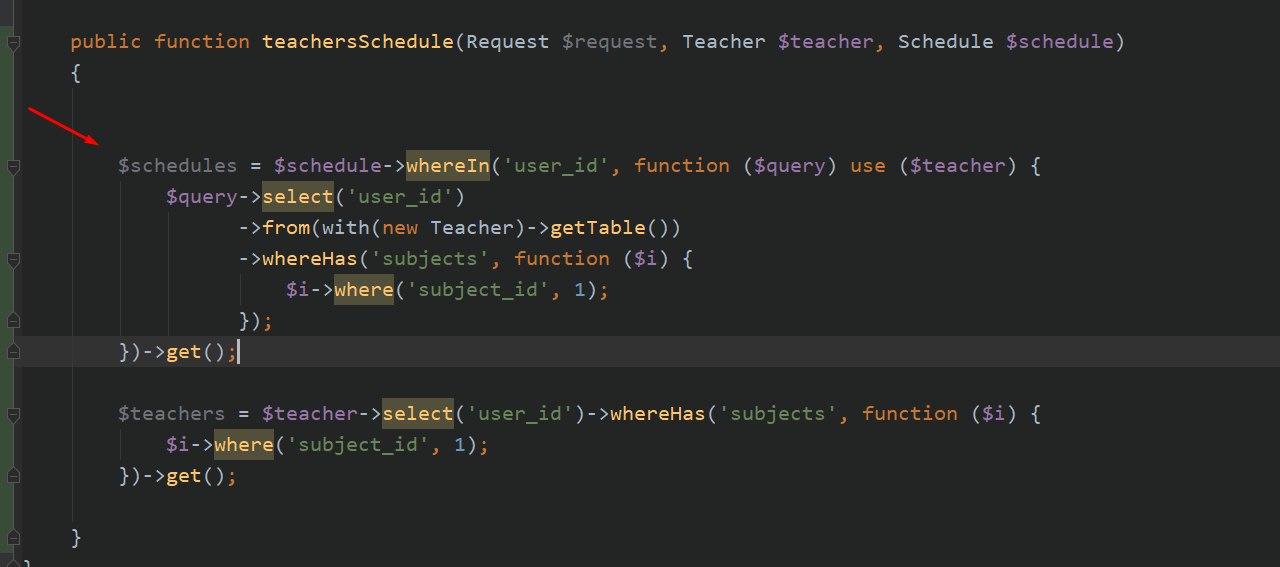Collapse the $schedules whereIn closure fold marker
Viewport: 1280px width, 567px height.
13,167
